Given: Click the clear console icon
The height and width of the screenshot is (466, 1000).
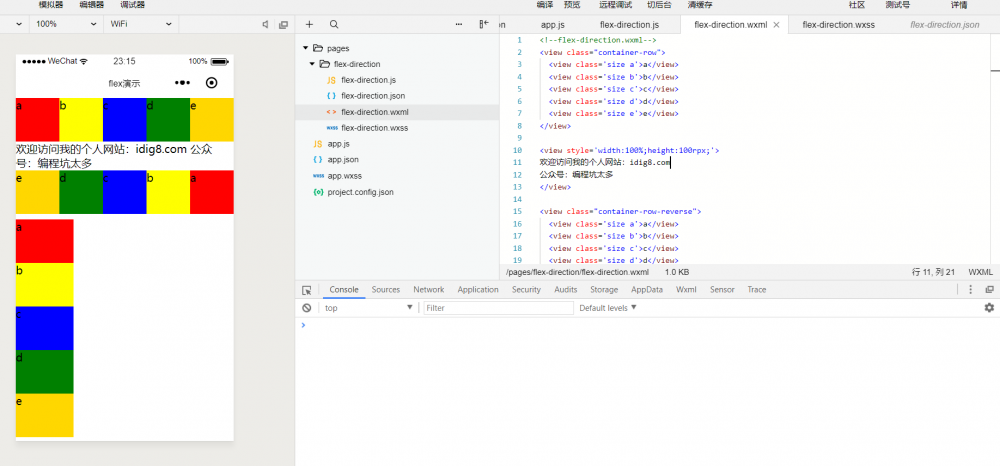Looking at the screenshot, I should click(307, 308).
